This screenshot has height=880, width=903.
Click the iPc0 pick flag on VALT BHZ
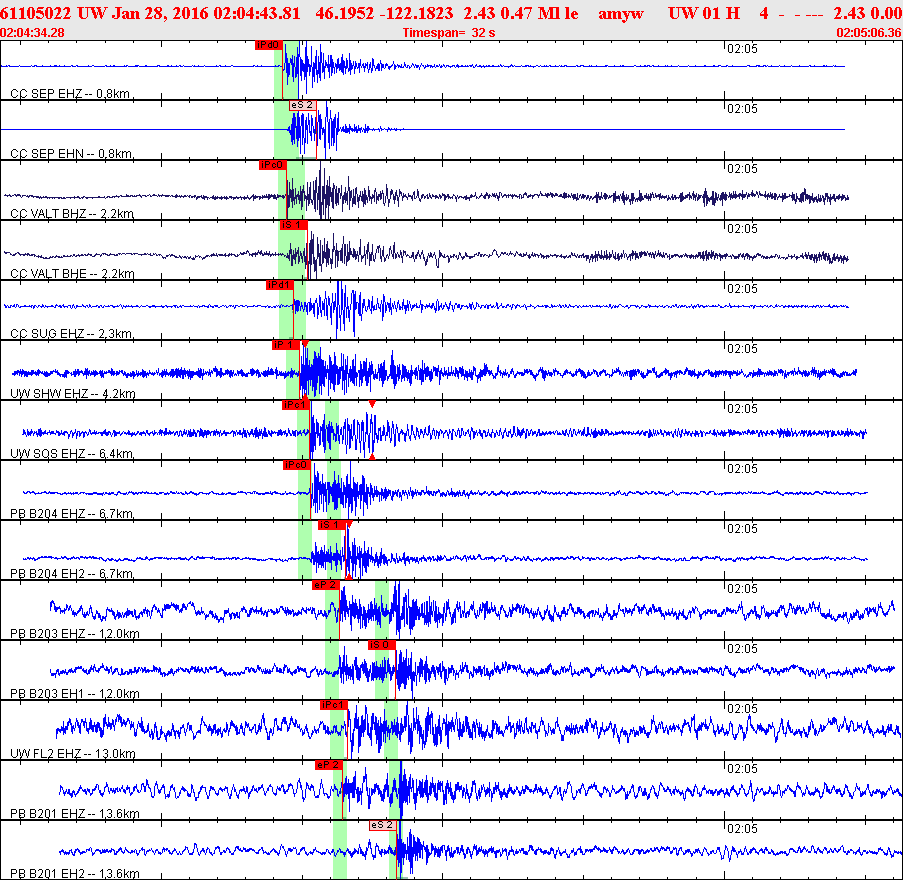tap(272, 165)
